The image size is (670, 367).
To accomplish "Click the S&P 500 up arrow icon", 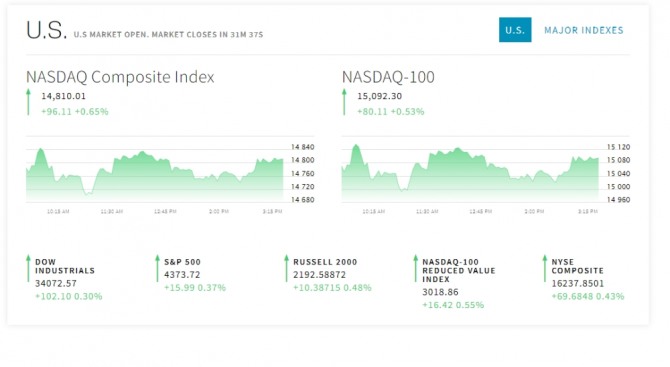I will point(157,268).
